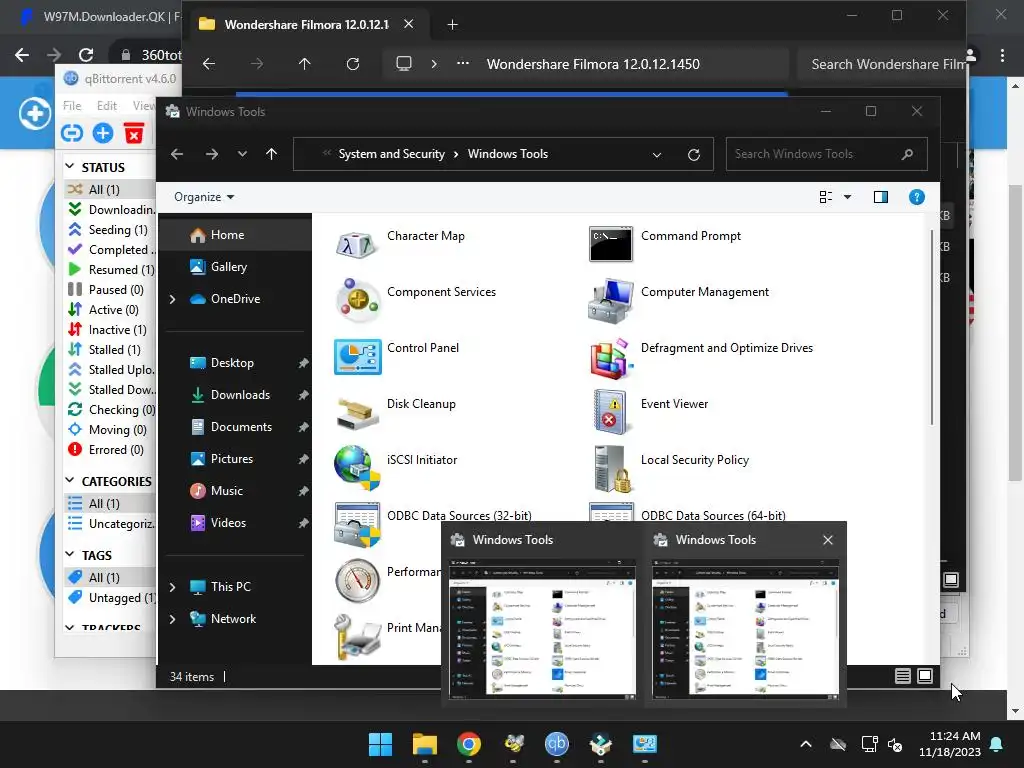Open File Explorer from the taskbar
1024x768 pixels.
(x=424, y=744)
